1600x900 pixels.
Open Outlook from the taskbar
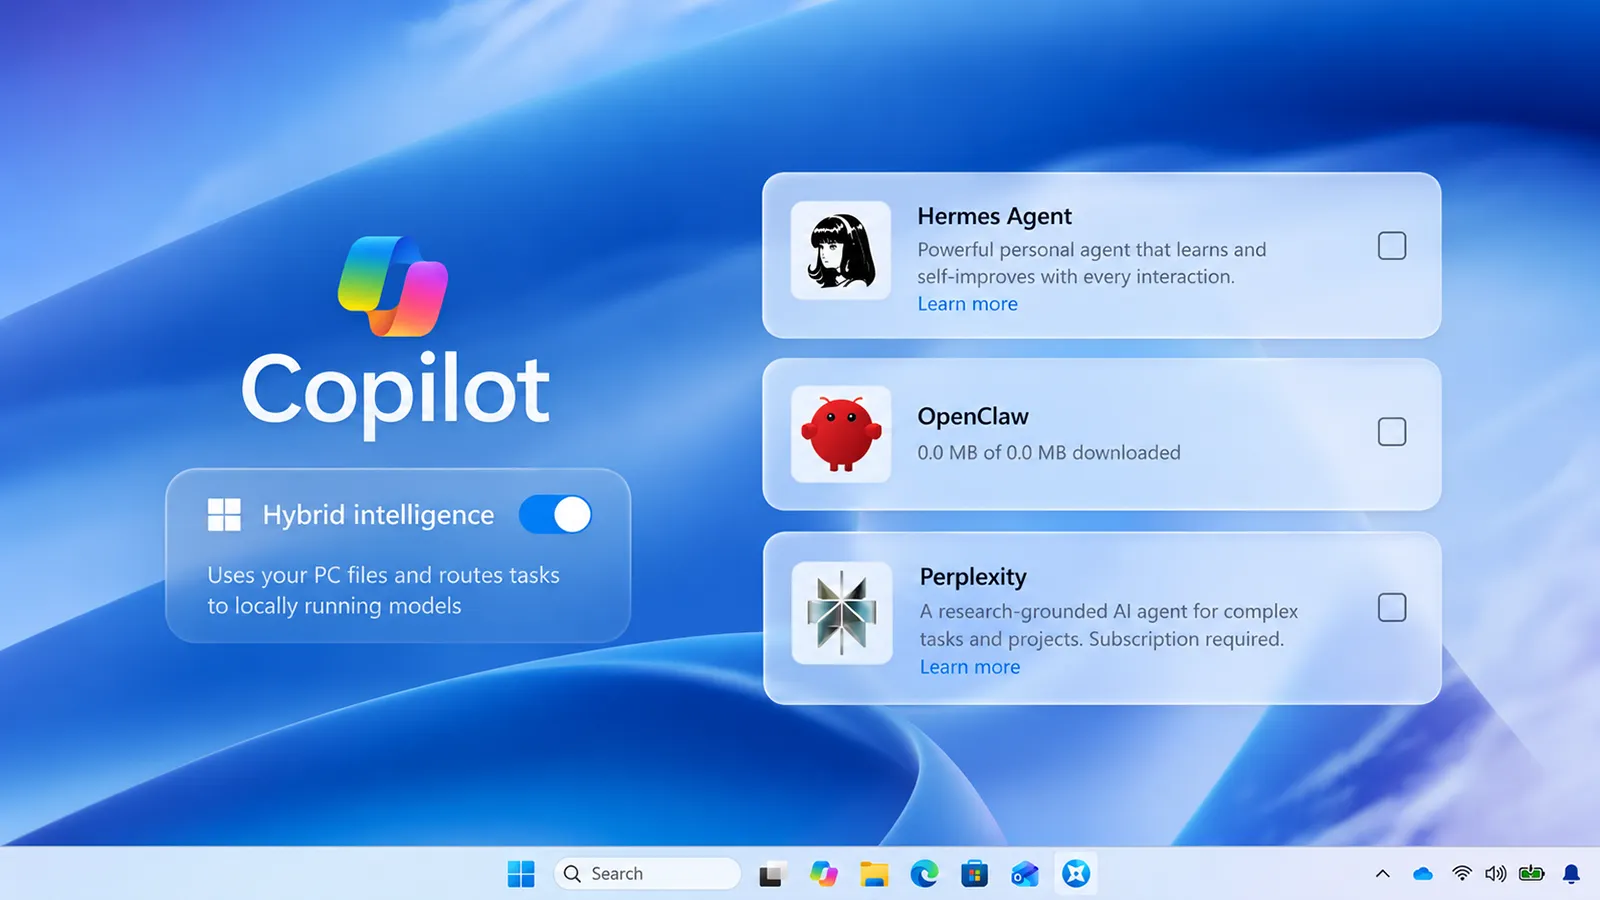pyautogui.click(x=1025, y=874)
